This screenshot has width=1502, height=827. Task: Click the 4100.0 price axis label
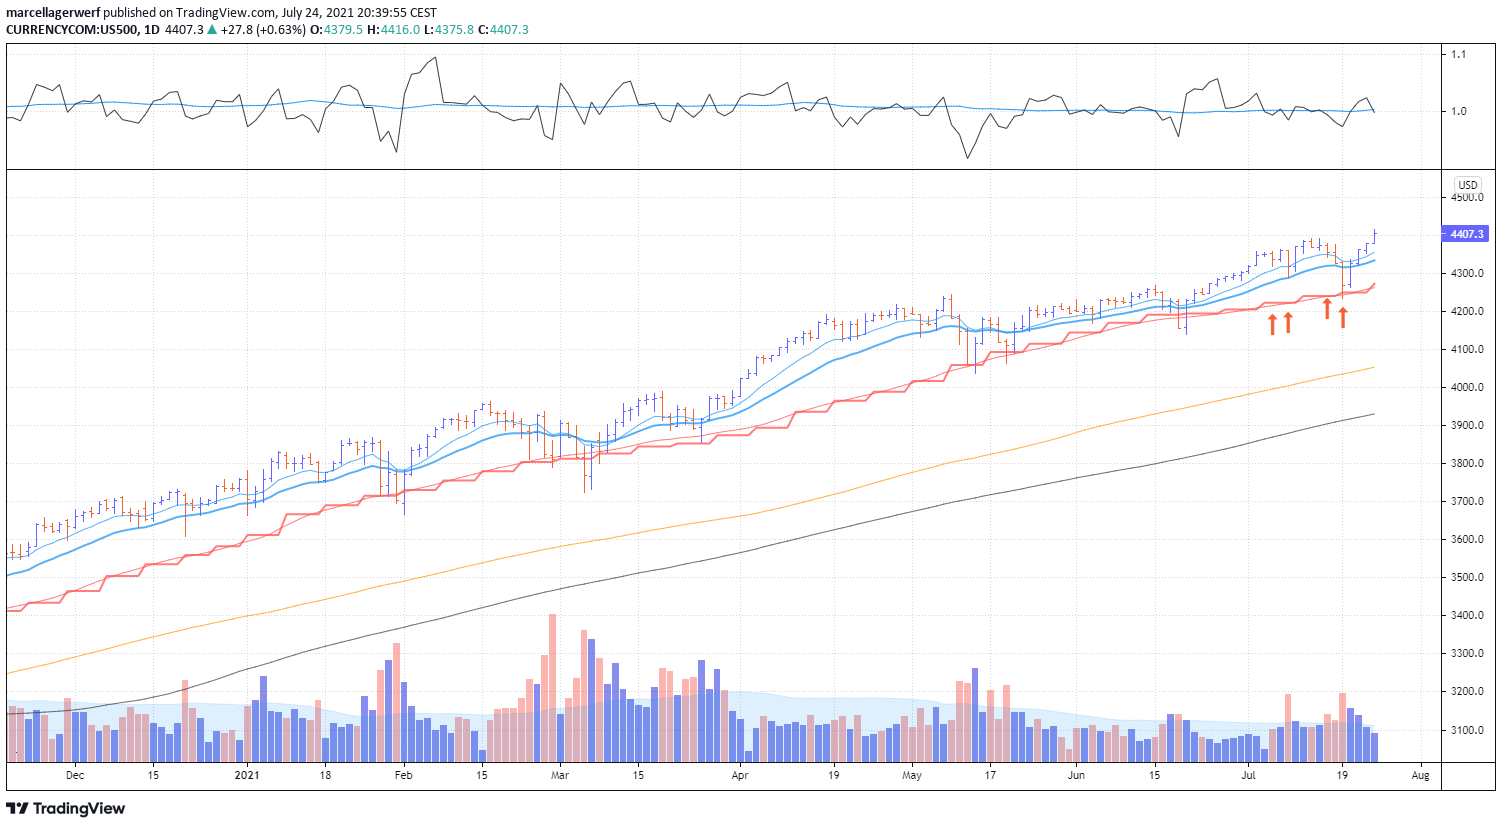1467,349
